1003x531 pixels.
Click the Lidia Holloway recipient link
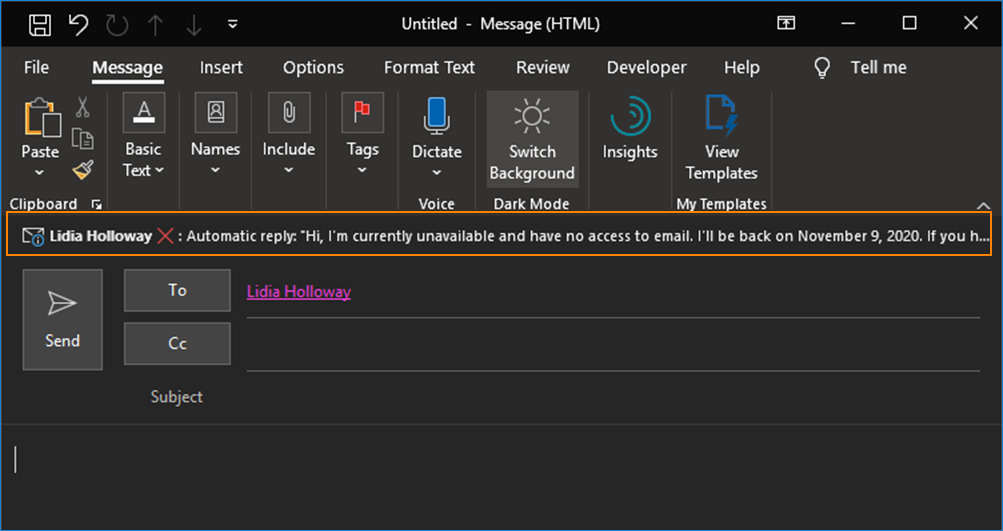[298, 291]
